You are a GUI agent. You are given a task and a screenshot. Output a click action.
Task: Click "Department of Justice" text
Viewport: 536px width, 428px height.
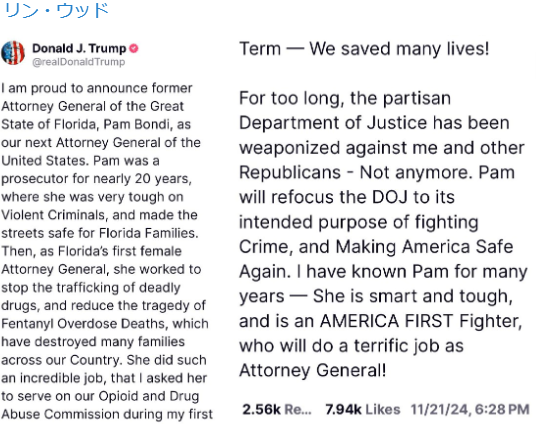tap(334, 123)
